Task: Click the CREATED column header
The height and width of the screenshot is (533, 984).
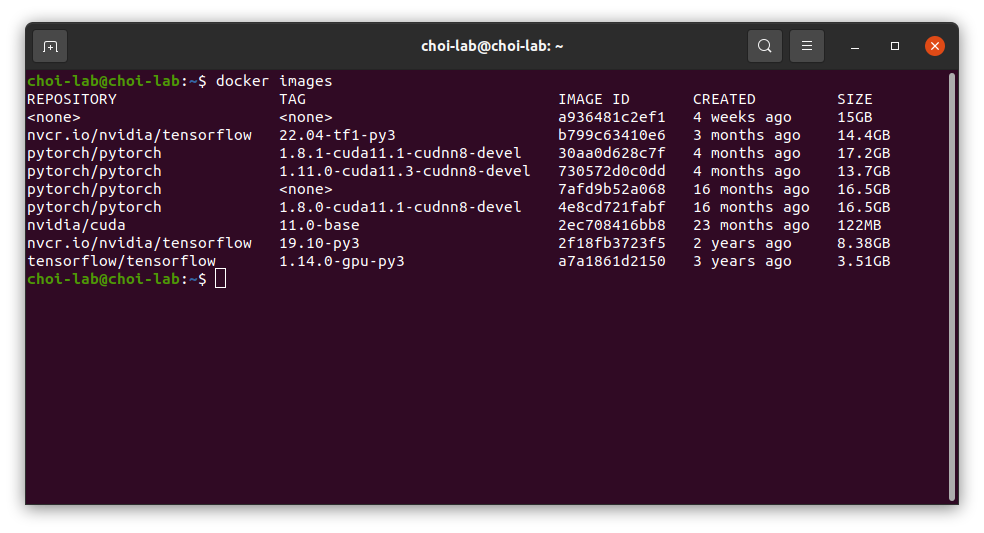Action: pyautogui.click(x=724, y=99)
